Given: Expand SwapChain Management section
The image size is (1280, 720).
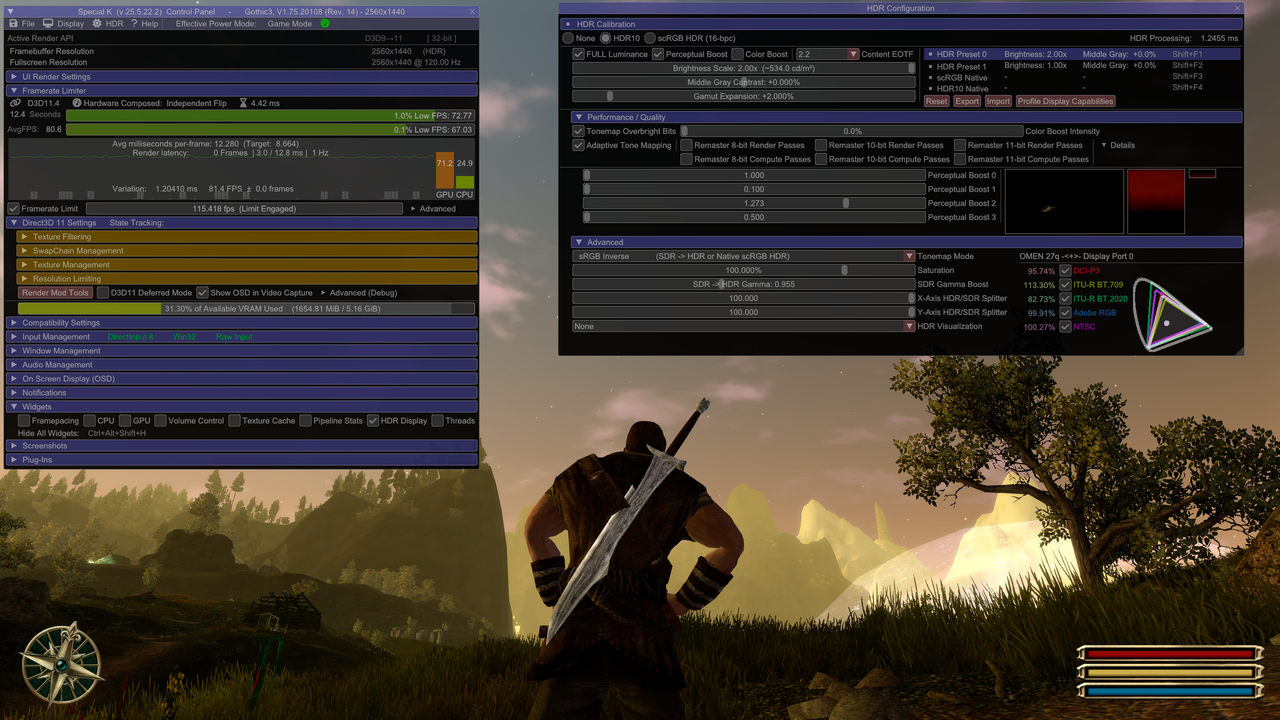Looking at the screenshot, I should coord(247,251).
